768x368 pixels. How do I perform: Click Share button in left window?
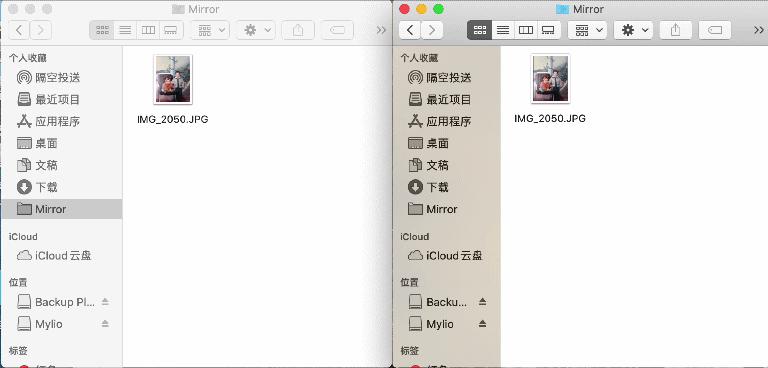298,30
